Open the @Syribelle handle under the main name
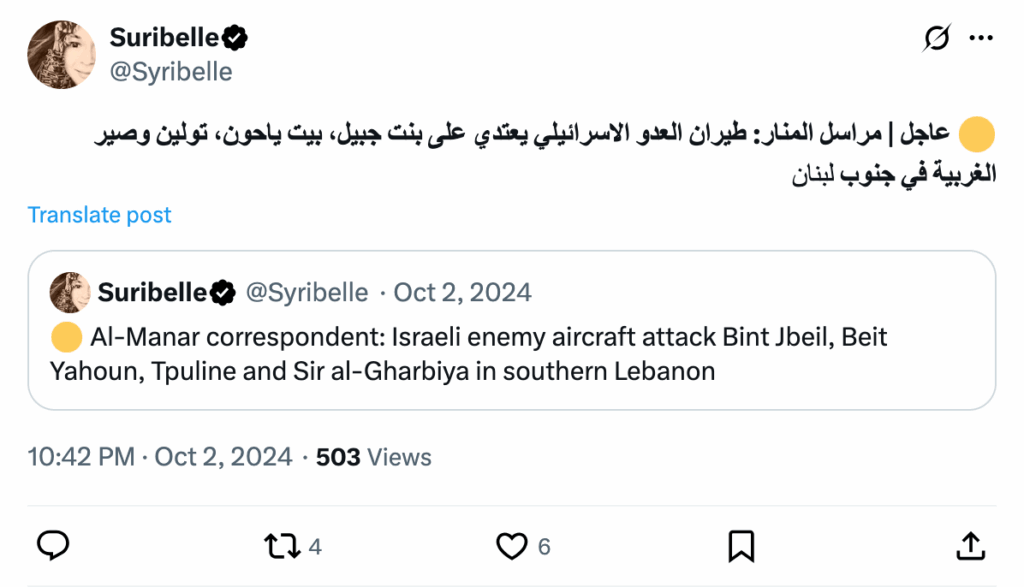Screen dimensions: 1024x587 [171, 72]
